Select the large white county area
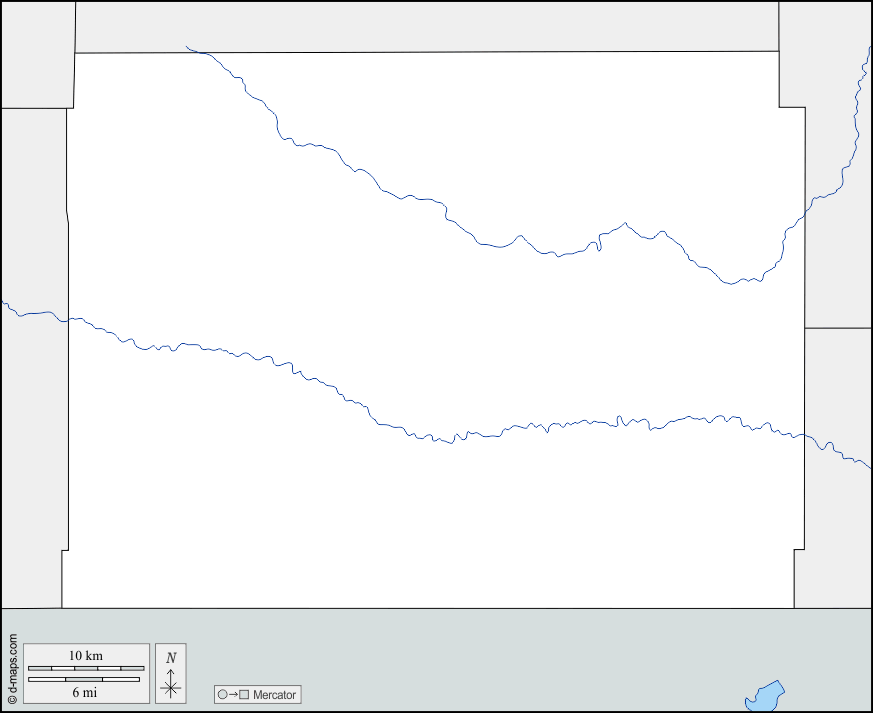This screenshot has width=873, height=713. click(x=430, y=520)
